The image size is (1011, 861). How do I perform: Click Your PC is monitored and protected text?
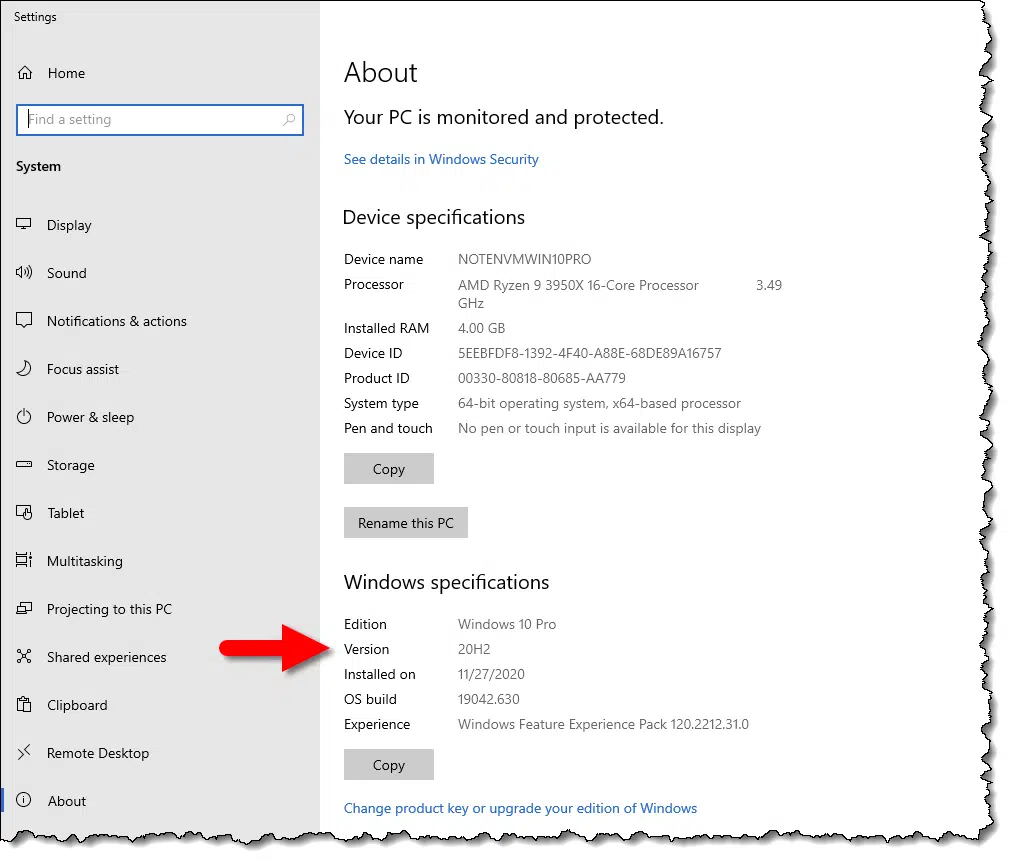tap(504, 117)
